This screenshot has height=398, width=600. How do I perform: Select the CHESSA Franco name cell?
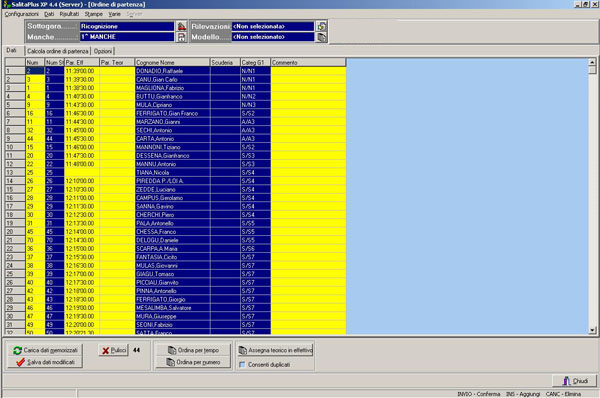click(x=172, y=232)
